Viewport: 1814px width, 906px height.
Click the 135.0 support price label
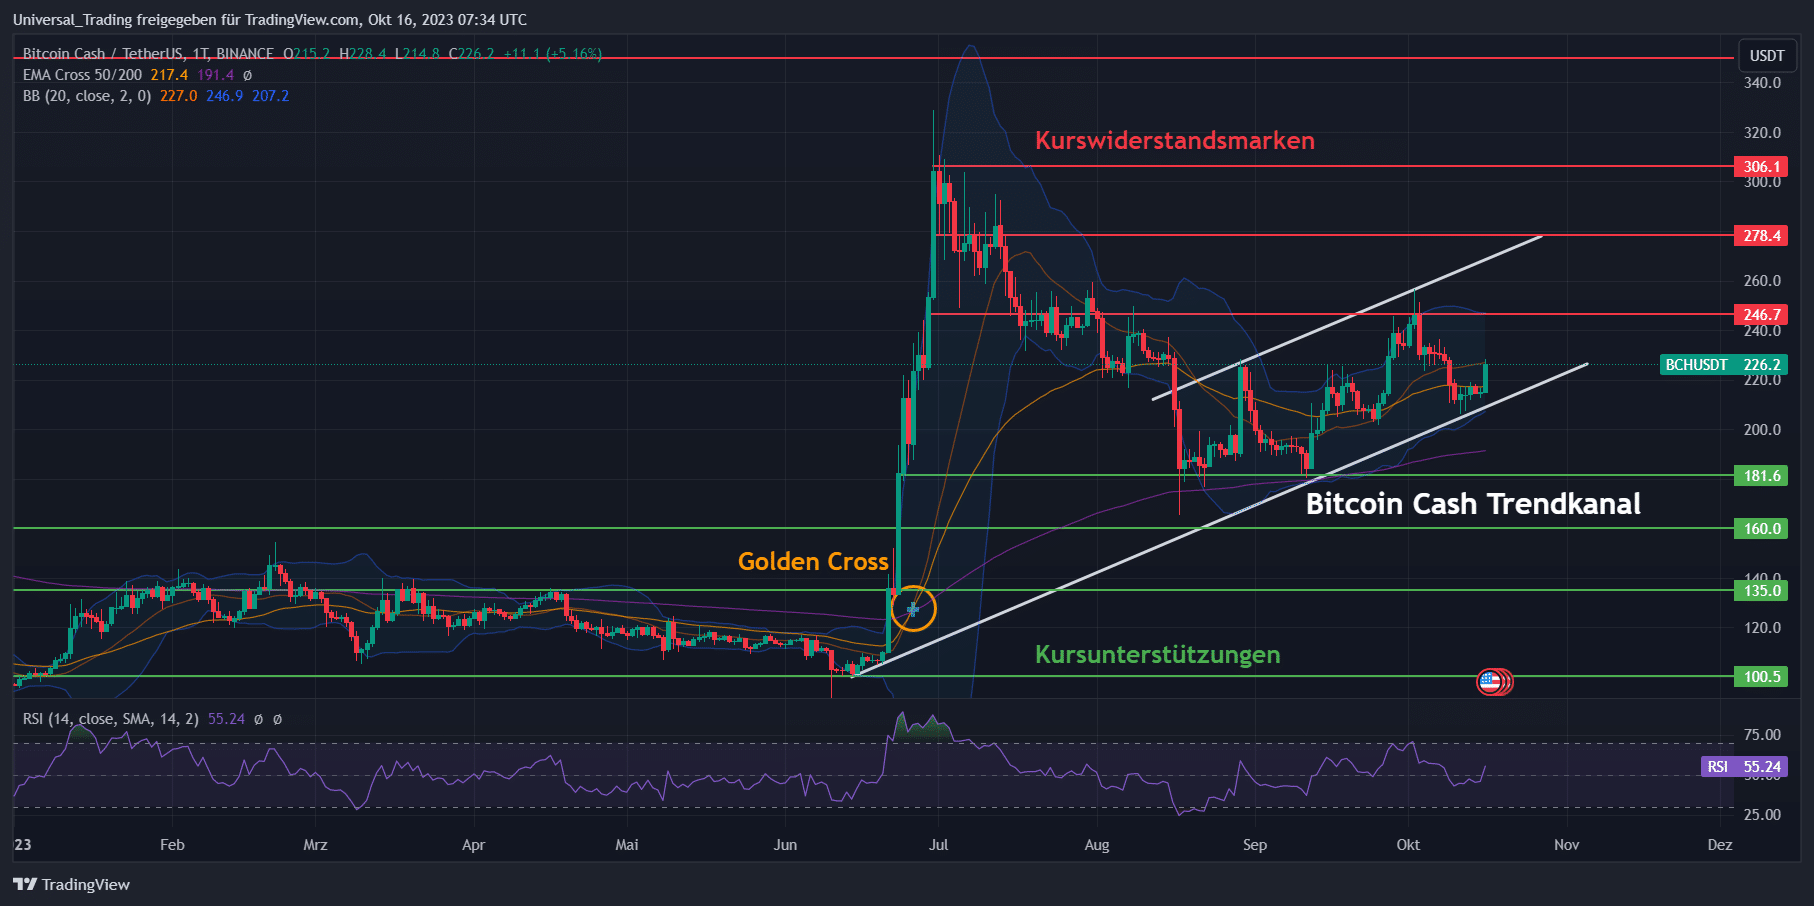(x=1761, y=591)
